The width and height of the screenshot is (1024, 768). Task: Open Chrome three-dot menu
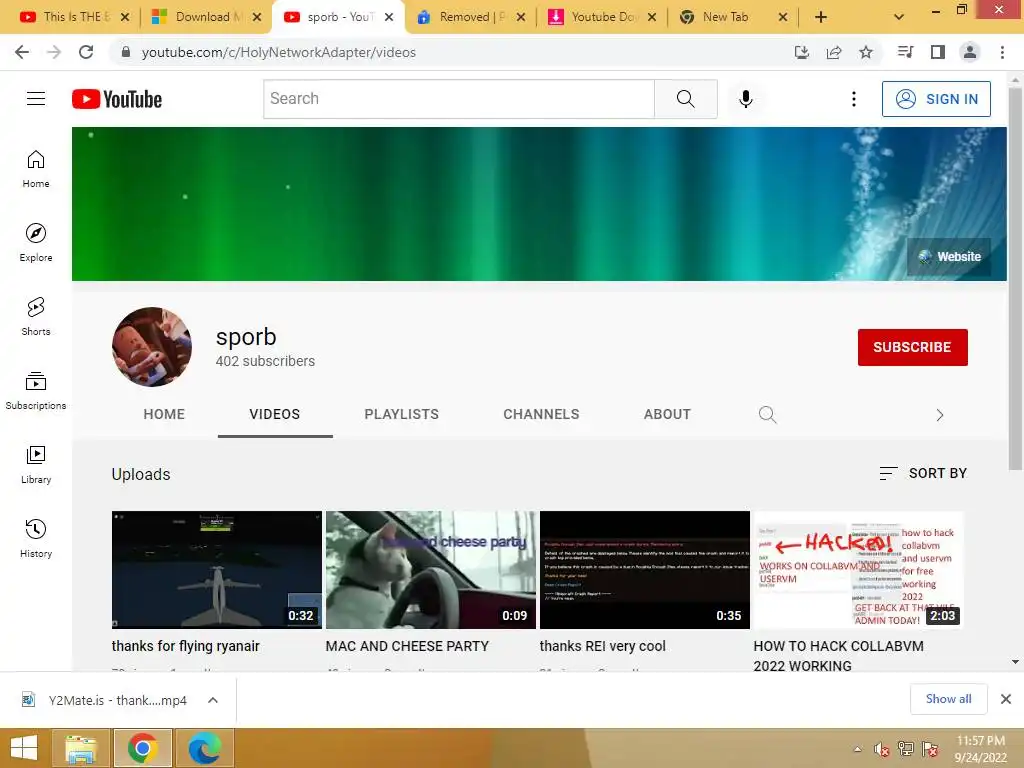1002,52
